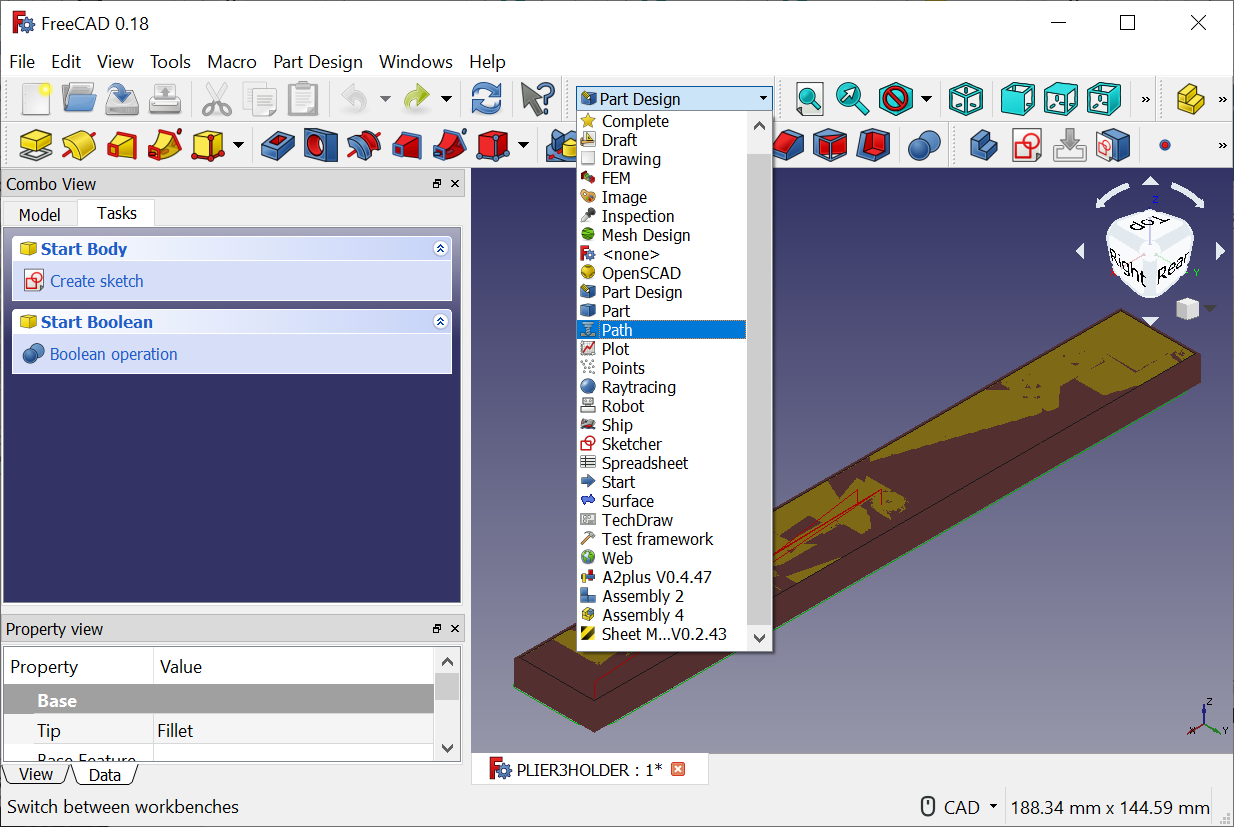Select FEM in the workbench list
This screenshot has width=1234, height=827.
(661, 178)
